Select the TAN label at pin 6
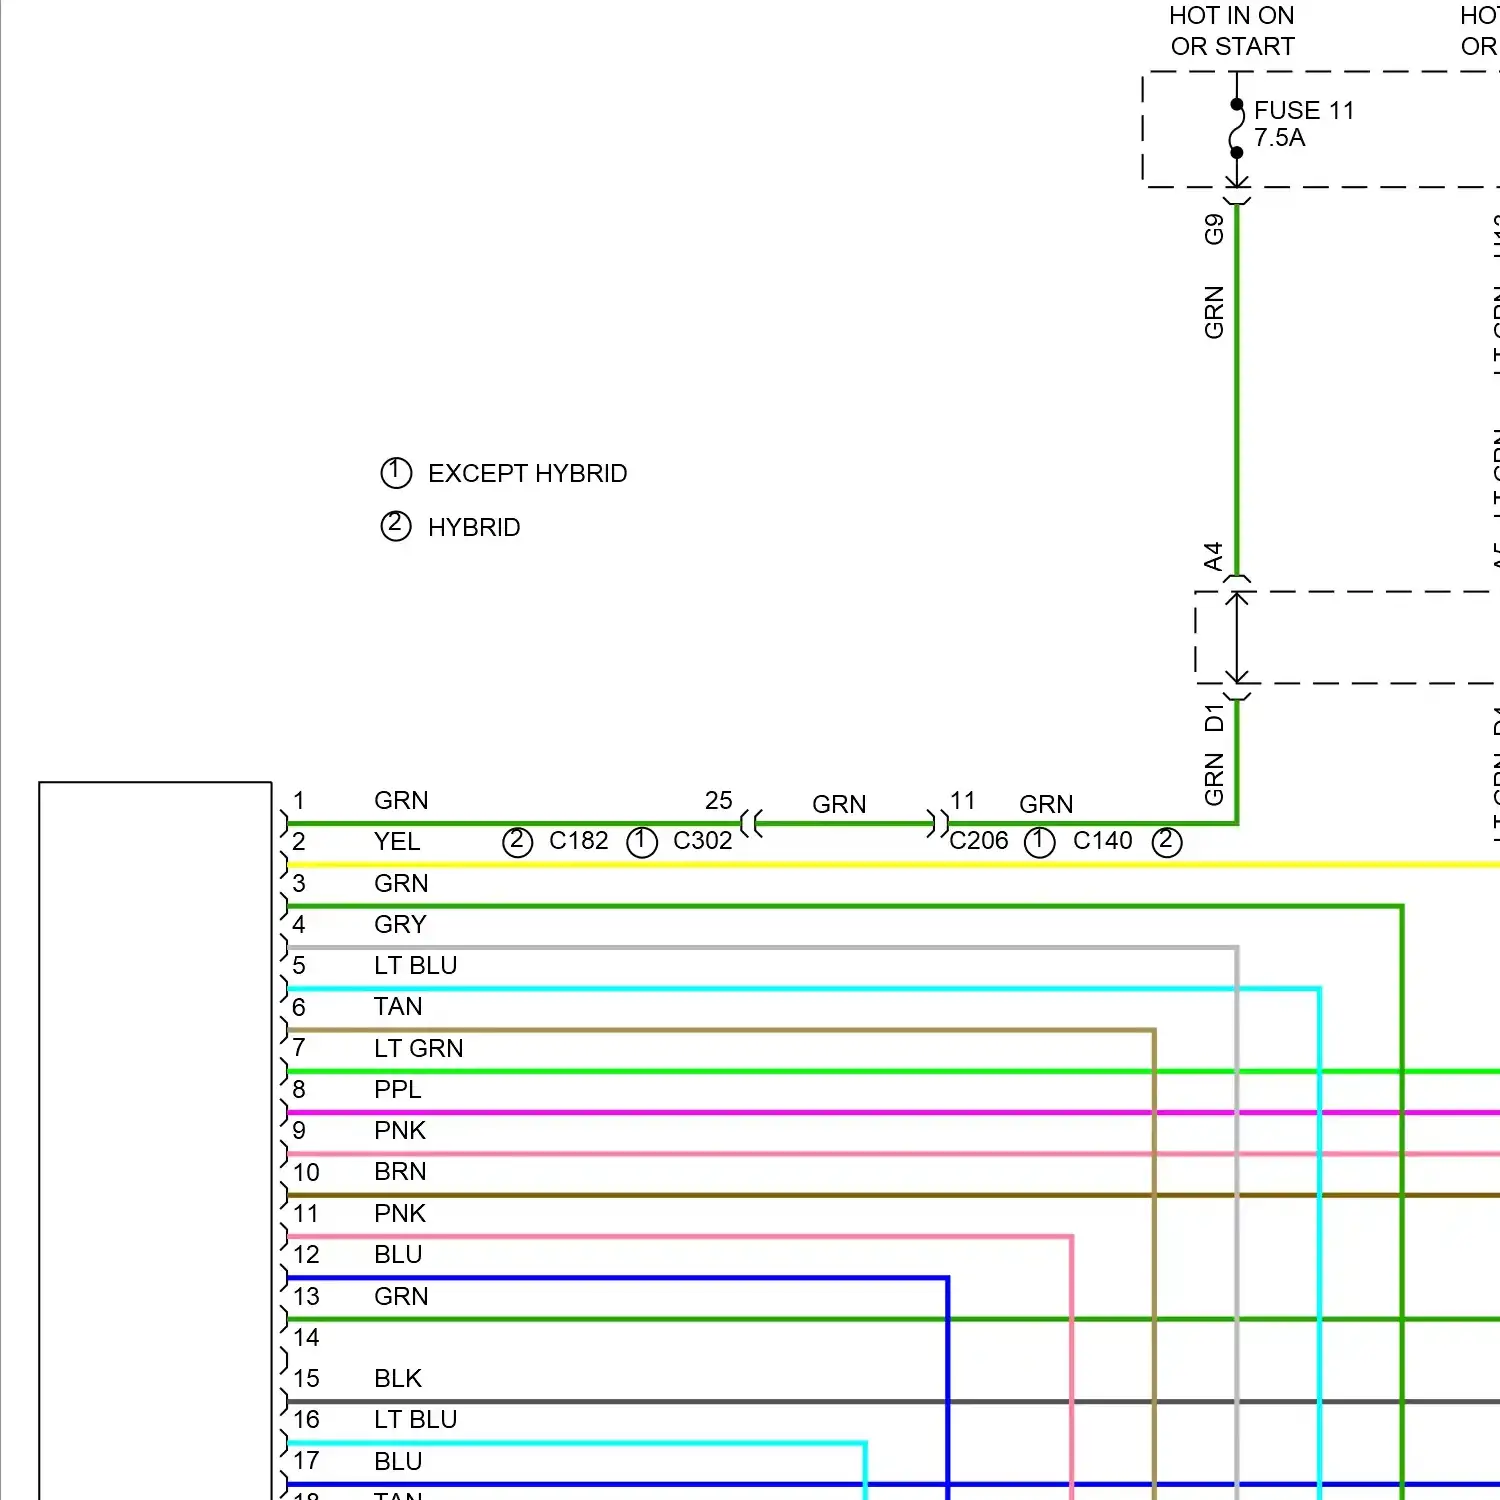 click(398, 1007)
